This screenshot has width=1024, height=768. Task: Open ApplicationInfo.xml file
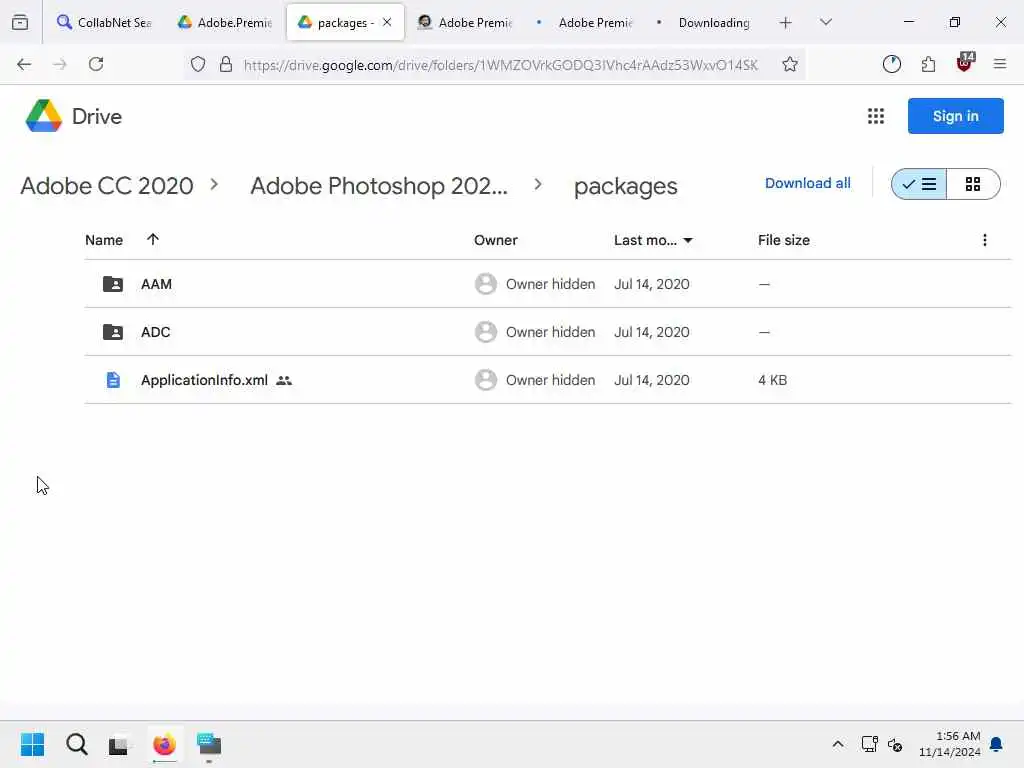point(204,380)
